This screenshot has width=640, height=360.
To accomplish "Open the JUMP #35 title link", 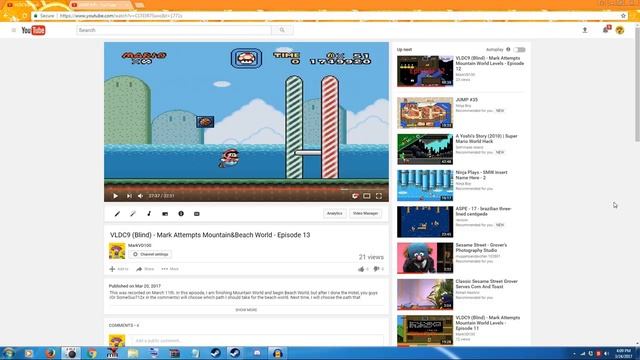I will click(467, 100).
